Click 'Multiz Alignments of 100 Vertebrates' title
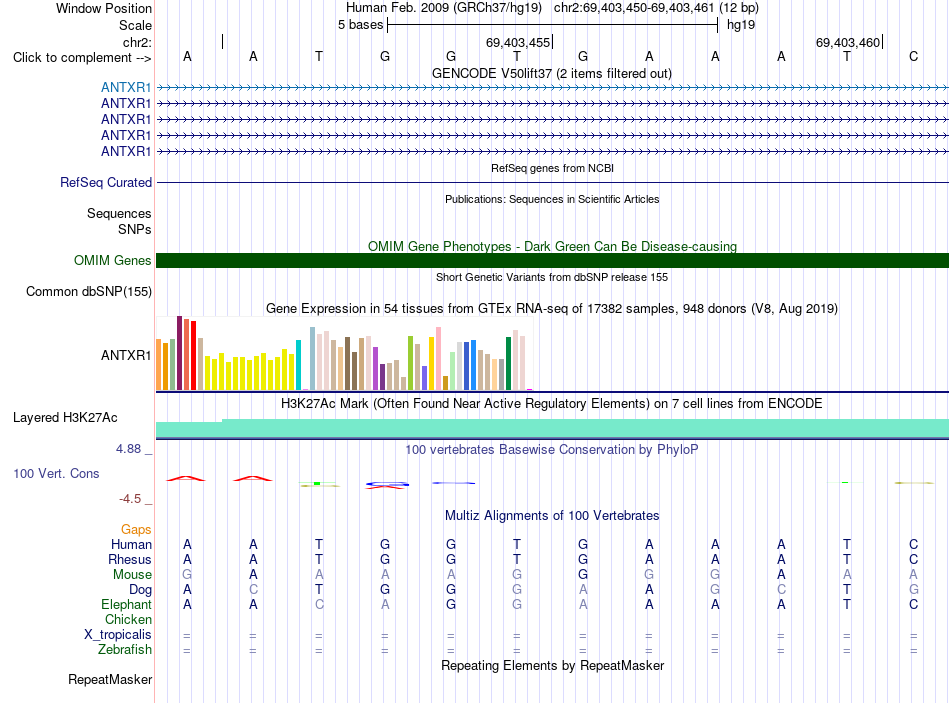Screen dimensions: 950x703 [x=552, y=516]
